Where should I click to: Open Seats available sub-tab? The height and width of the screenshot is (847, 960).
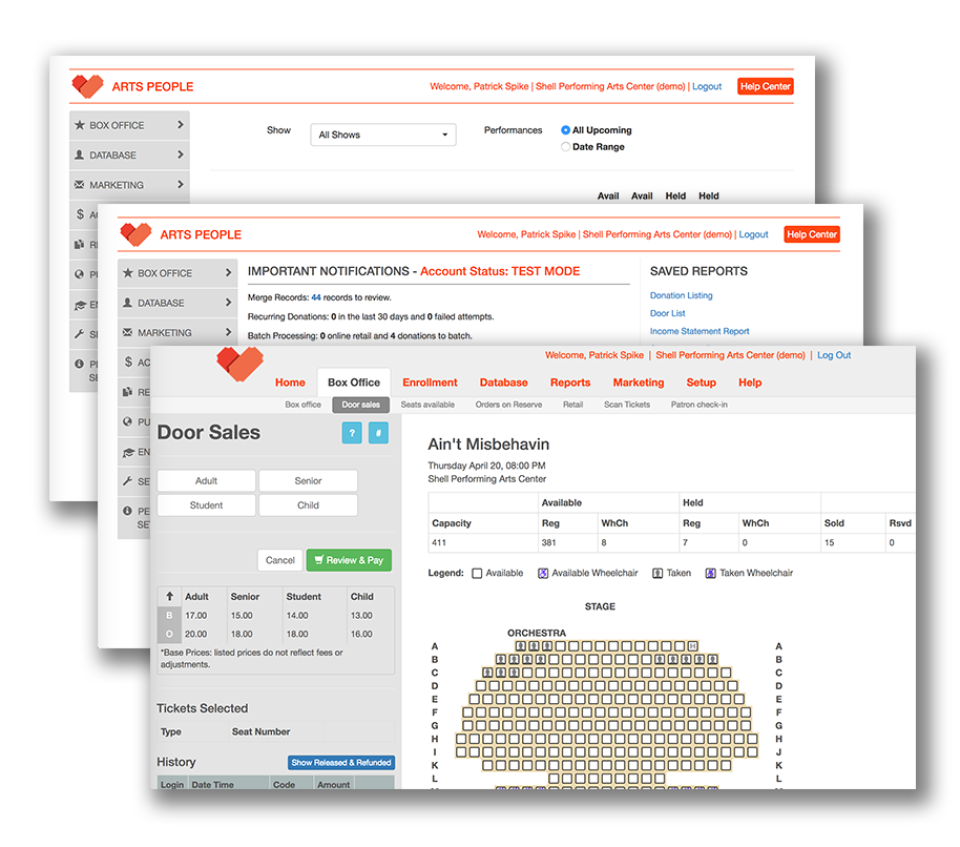(427, 405)
